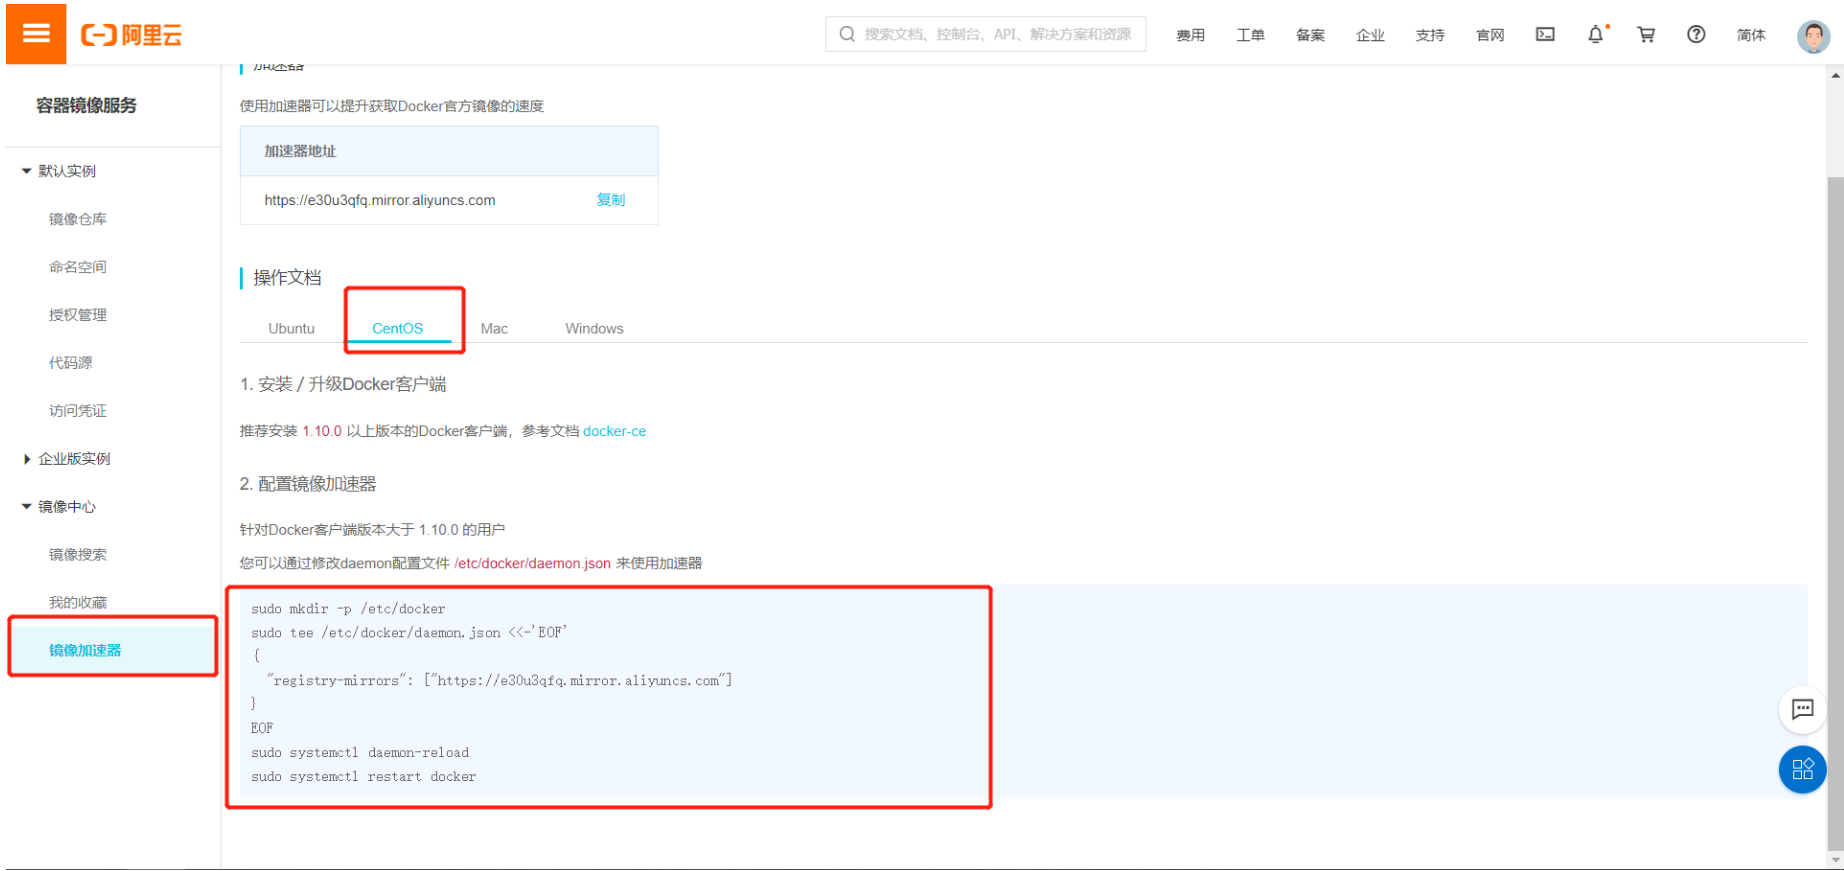Click the 'sudo systemctl restart docker' line
This screenshot has width=1844, height=871.
363,777
